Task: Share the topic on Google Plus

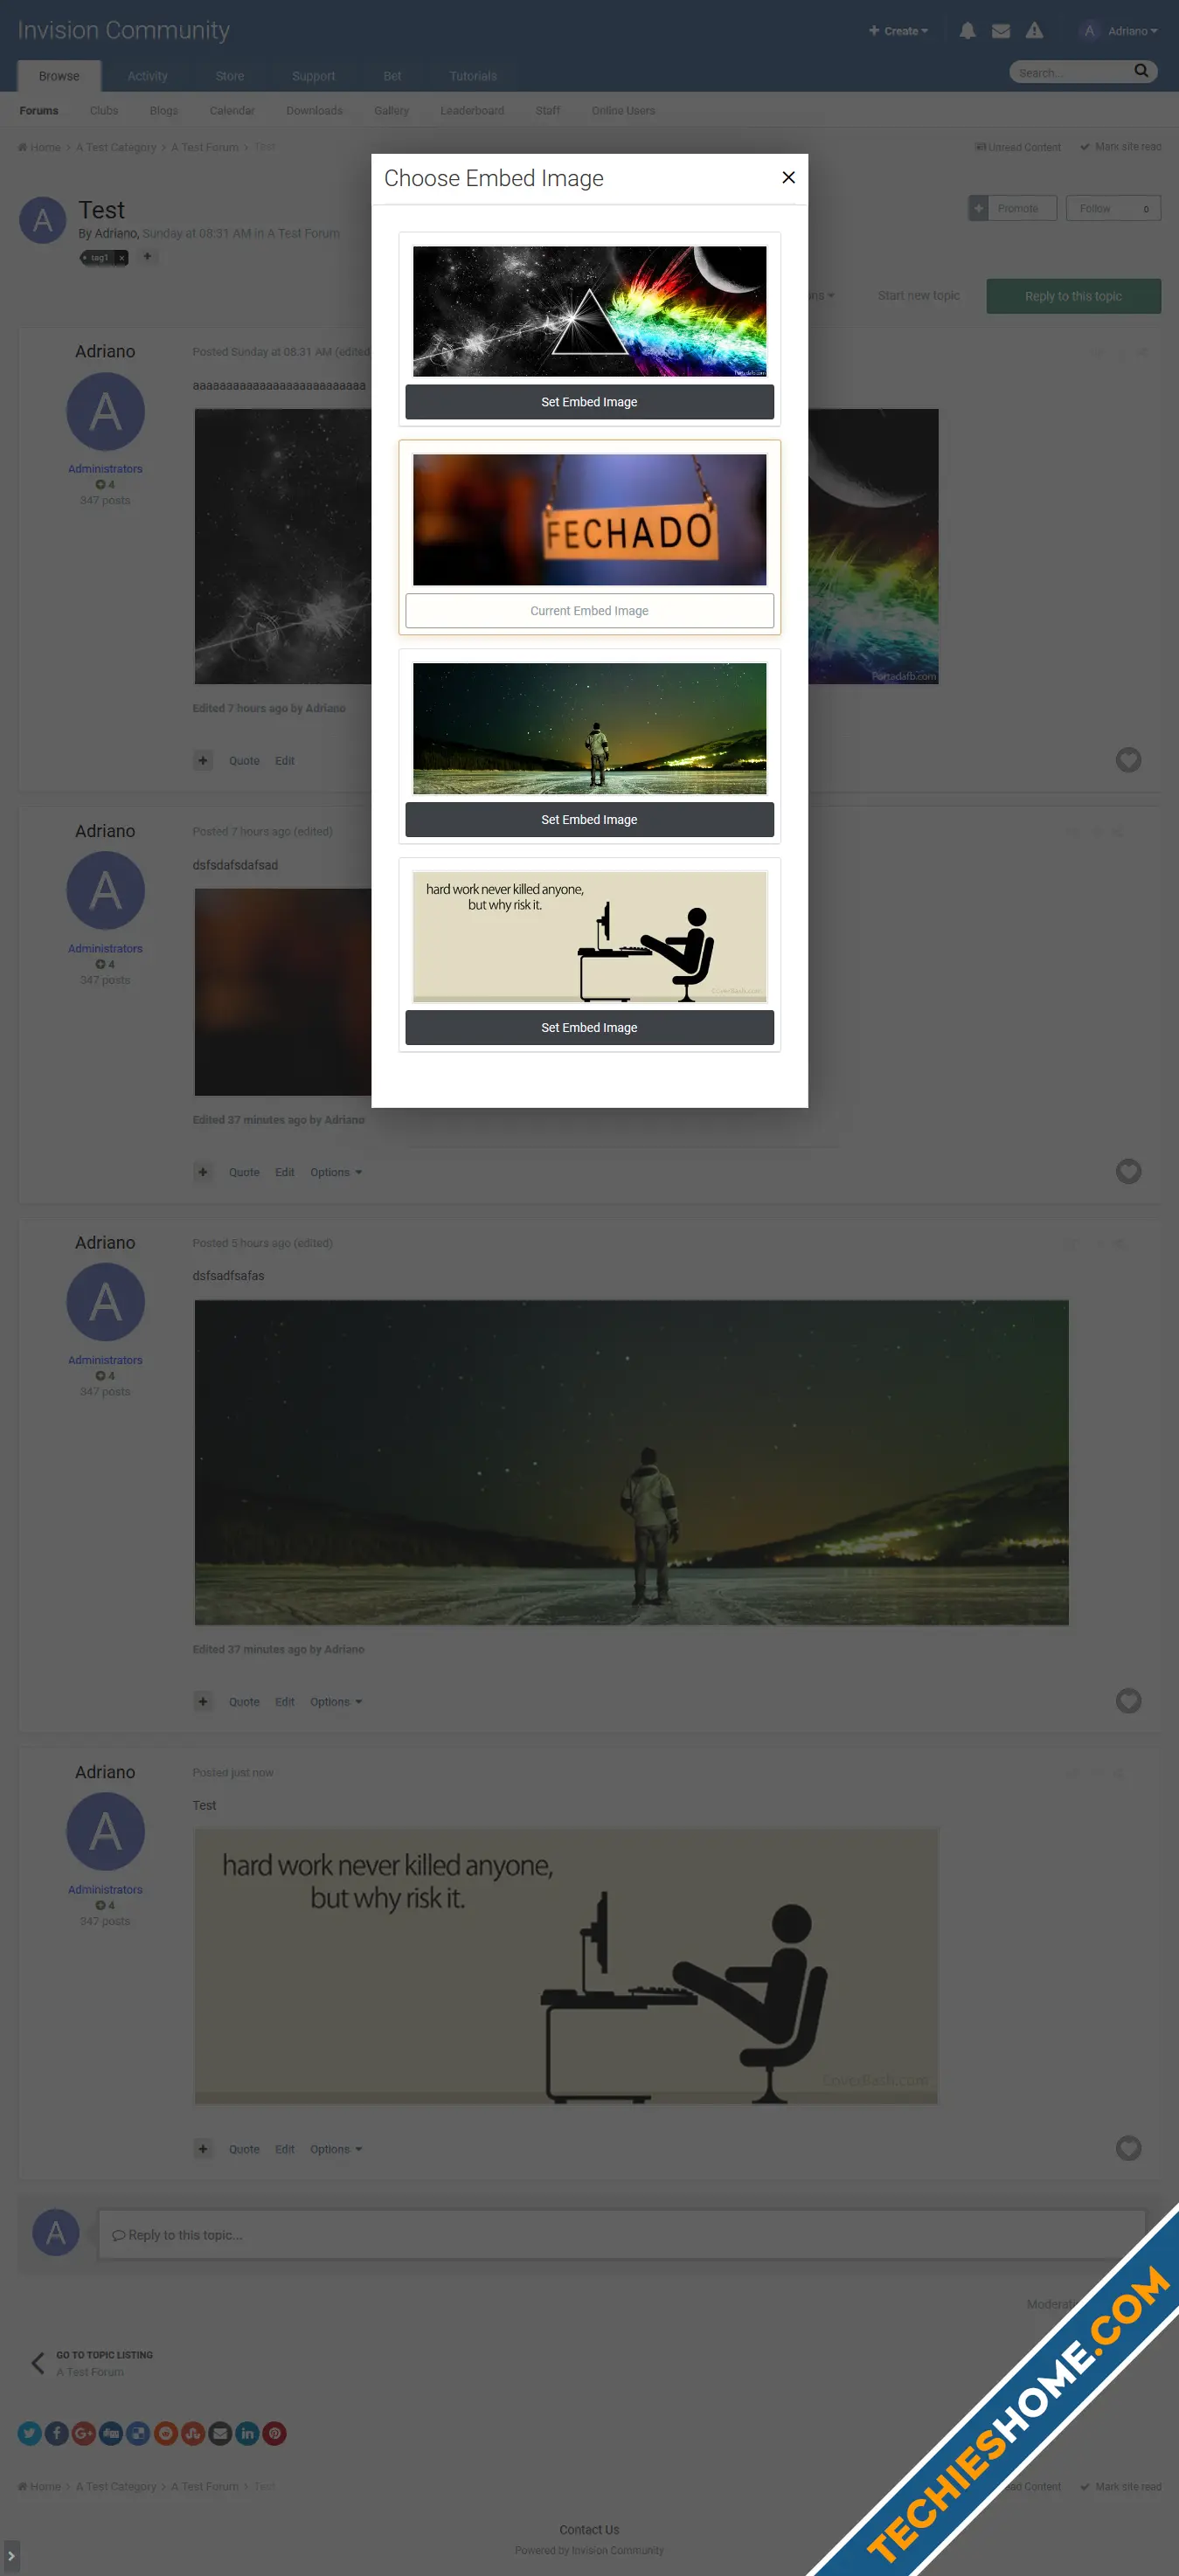Action: coord(84,2433)
